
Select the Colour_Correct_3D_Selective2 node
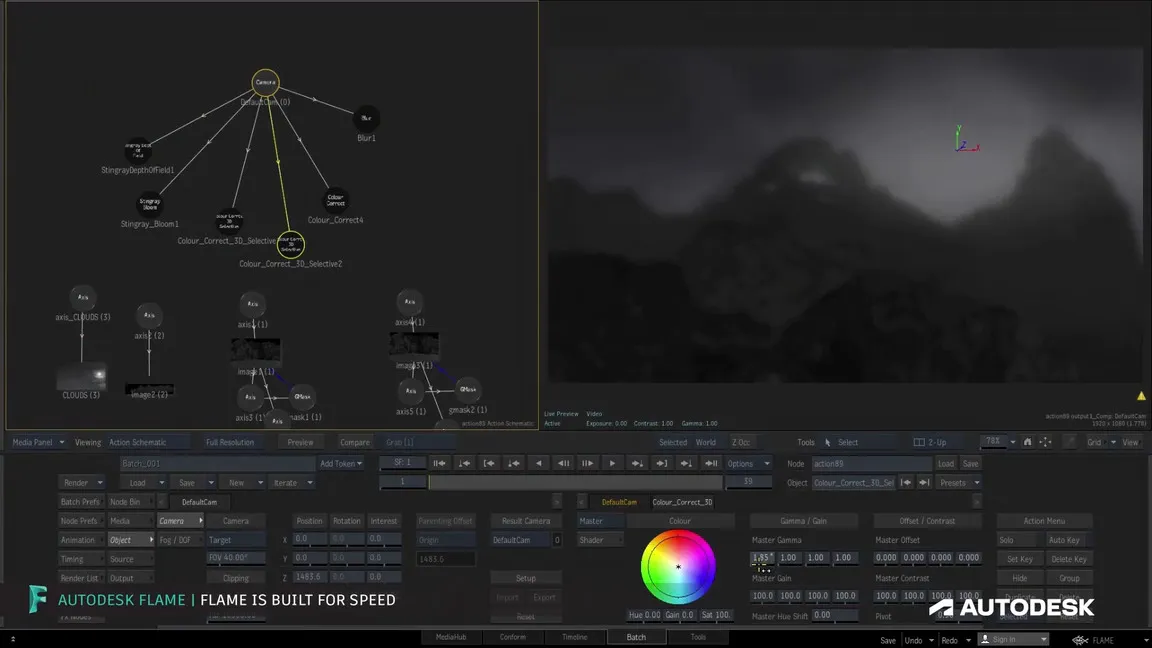click(x=291, y=244)
